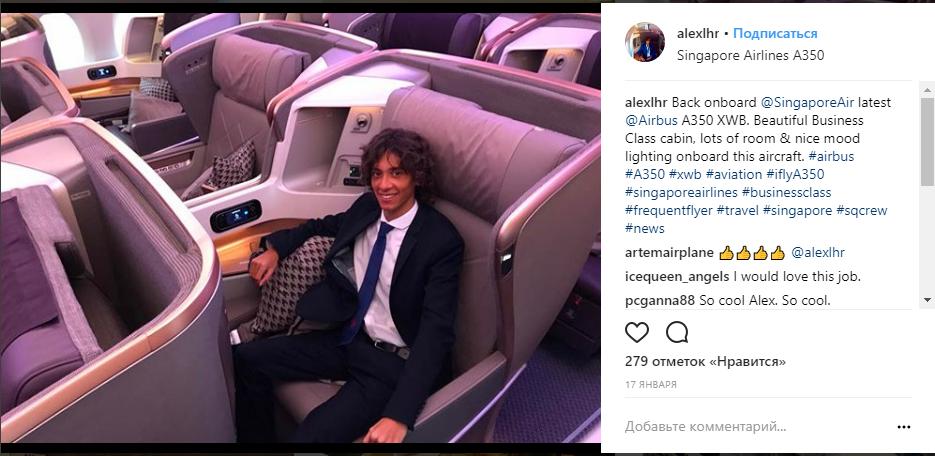The image size is (935, 456).
Task: Open Singapore Airlines A350 location link
Action: (750, 55)
